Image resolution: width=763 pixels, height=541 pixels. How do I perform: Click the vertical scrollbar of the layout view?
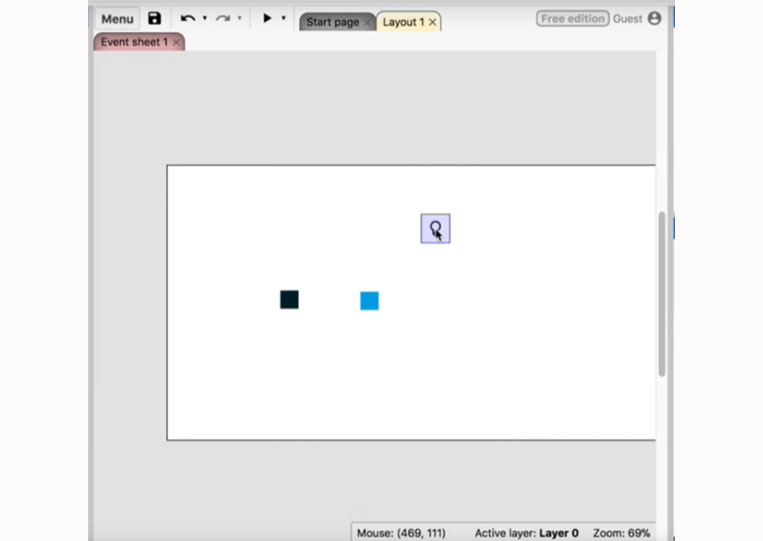pos(662,294)
